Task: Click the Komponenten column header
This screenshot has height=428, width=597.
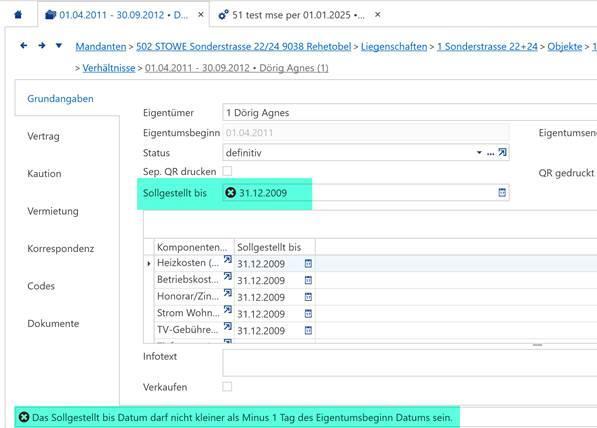Action: [194, 247]
